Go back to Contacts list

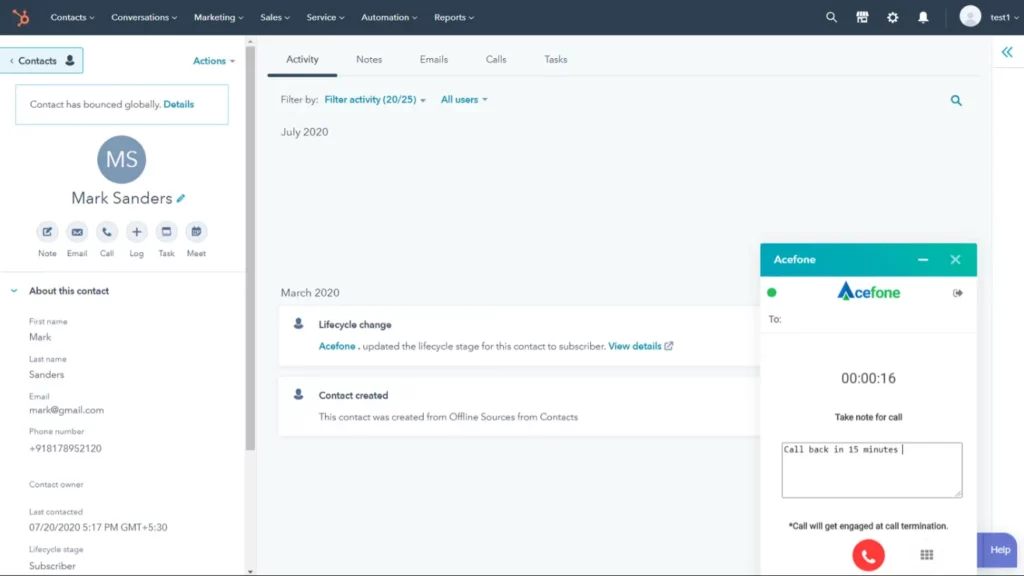pos(42,61)
